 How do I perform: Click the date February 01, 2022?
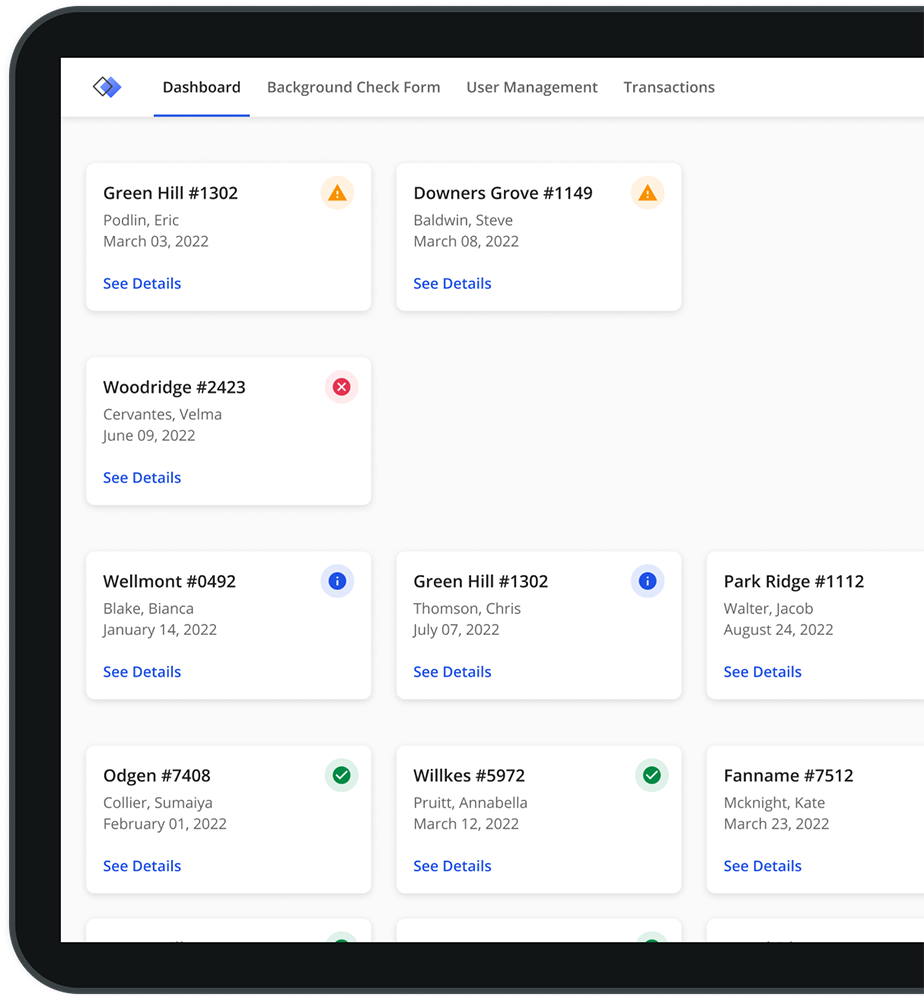point(165,824)
